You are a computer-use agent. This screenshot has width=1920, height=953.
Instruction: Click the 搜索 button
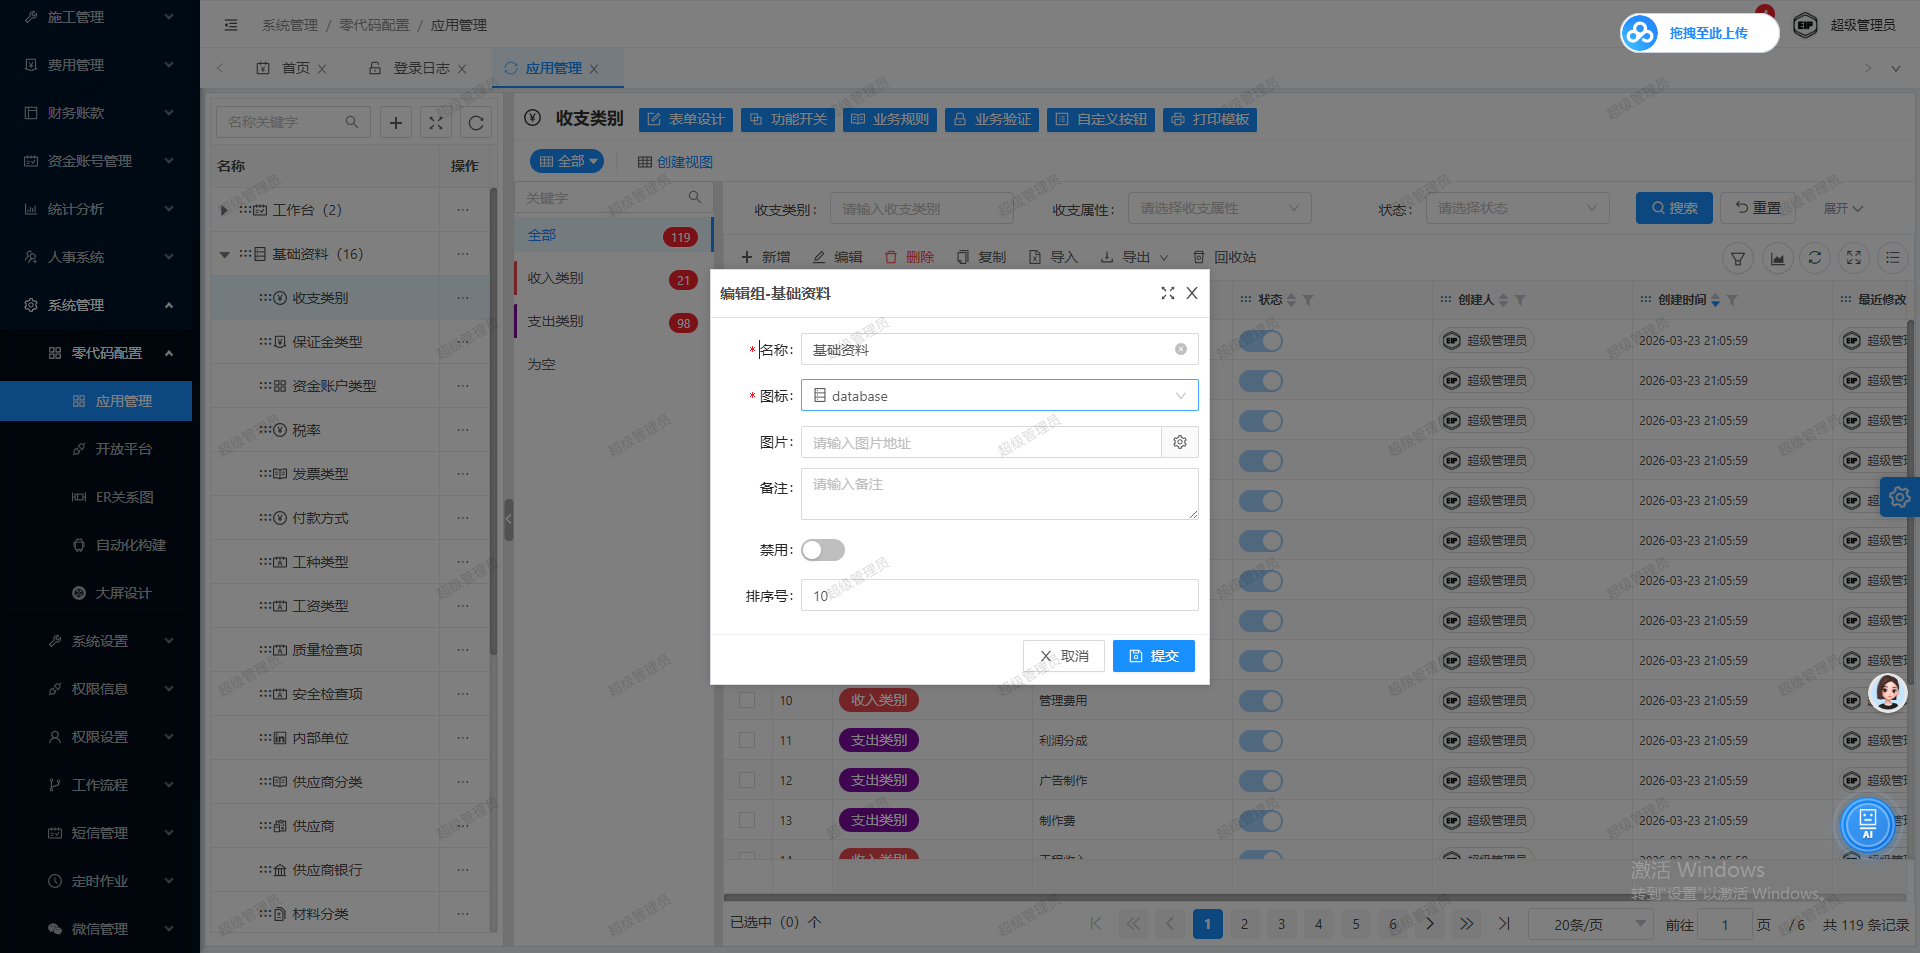(x=1674, y=208)
